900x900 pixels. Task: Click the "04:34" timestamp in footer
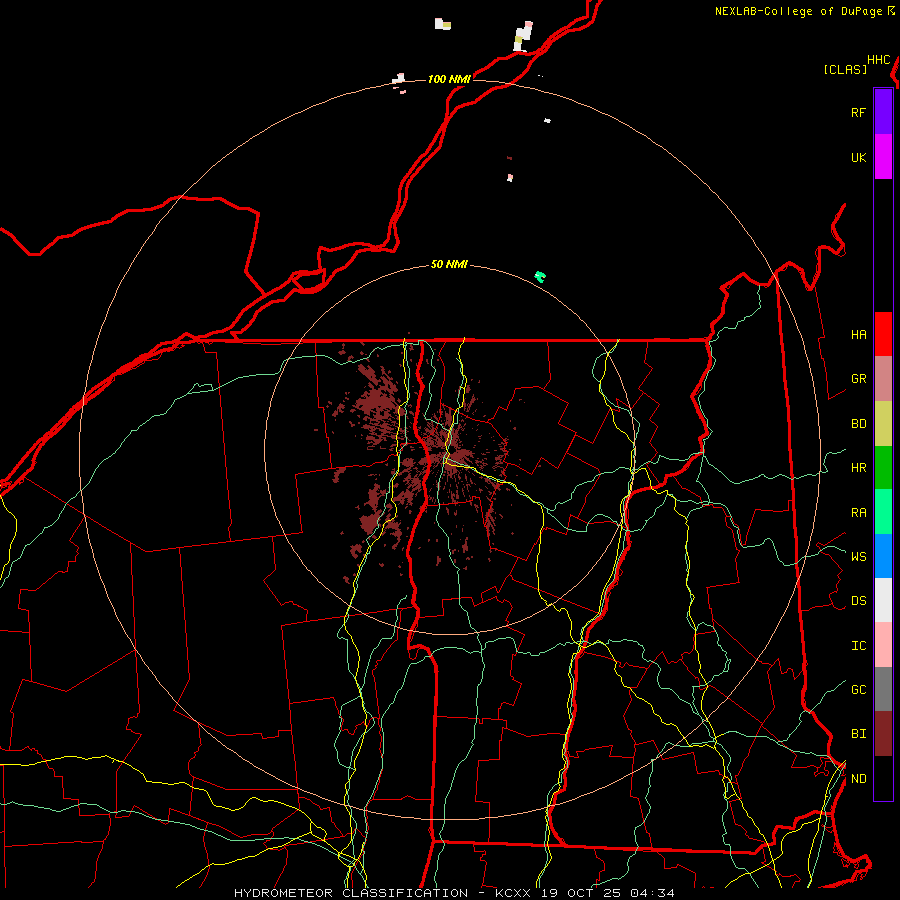651,893
